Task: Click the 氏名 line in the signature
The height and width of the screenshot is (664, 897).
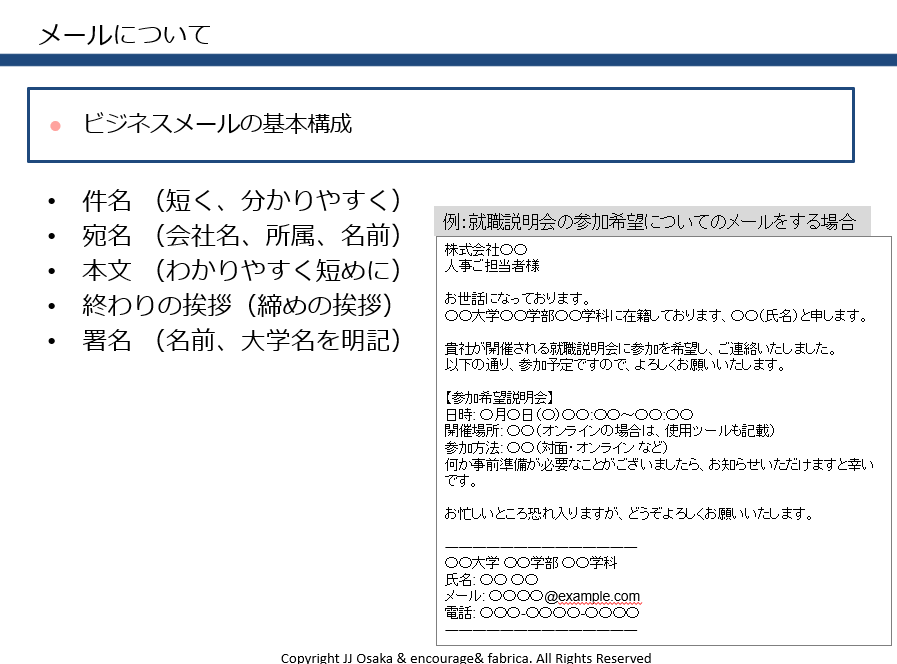Action: pyautogui.click(x=491, y=580)
